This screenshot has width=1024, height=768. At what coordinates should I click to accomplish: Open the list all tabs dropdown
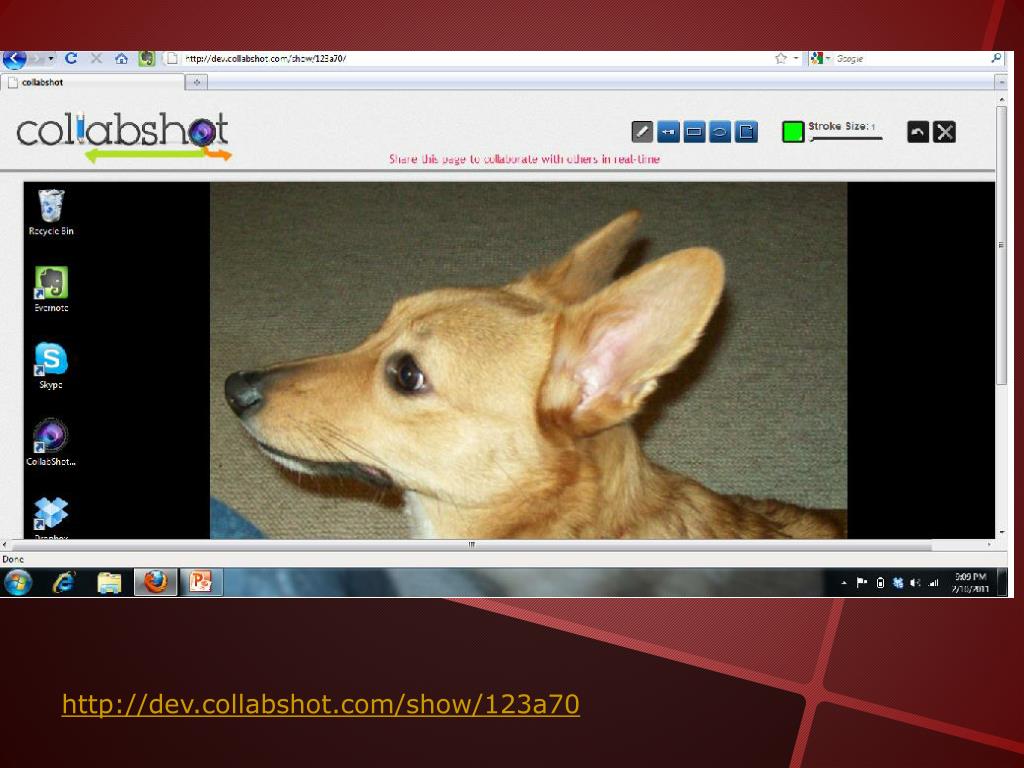point(1001,82)
